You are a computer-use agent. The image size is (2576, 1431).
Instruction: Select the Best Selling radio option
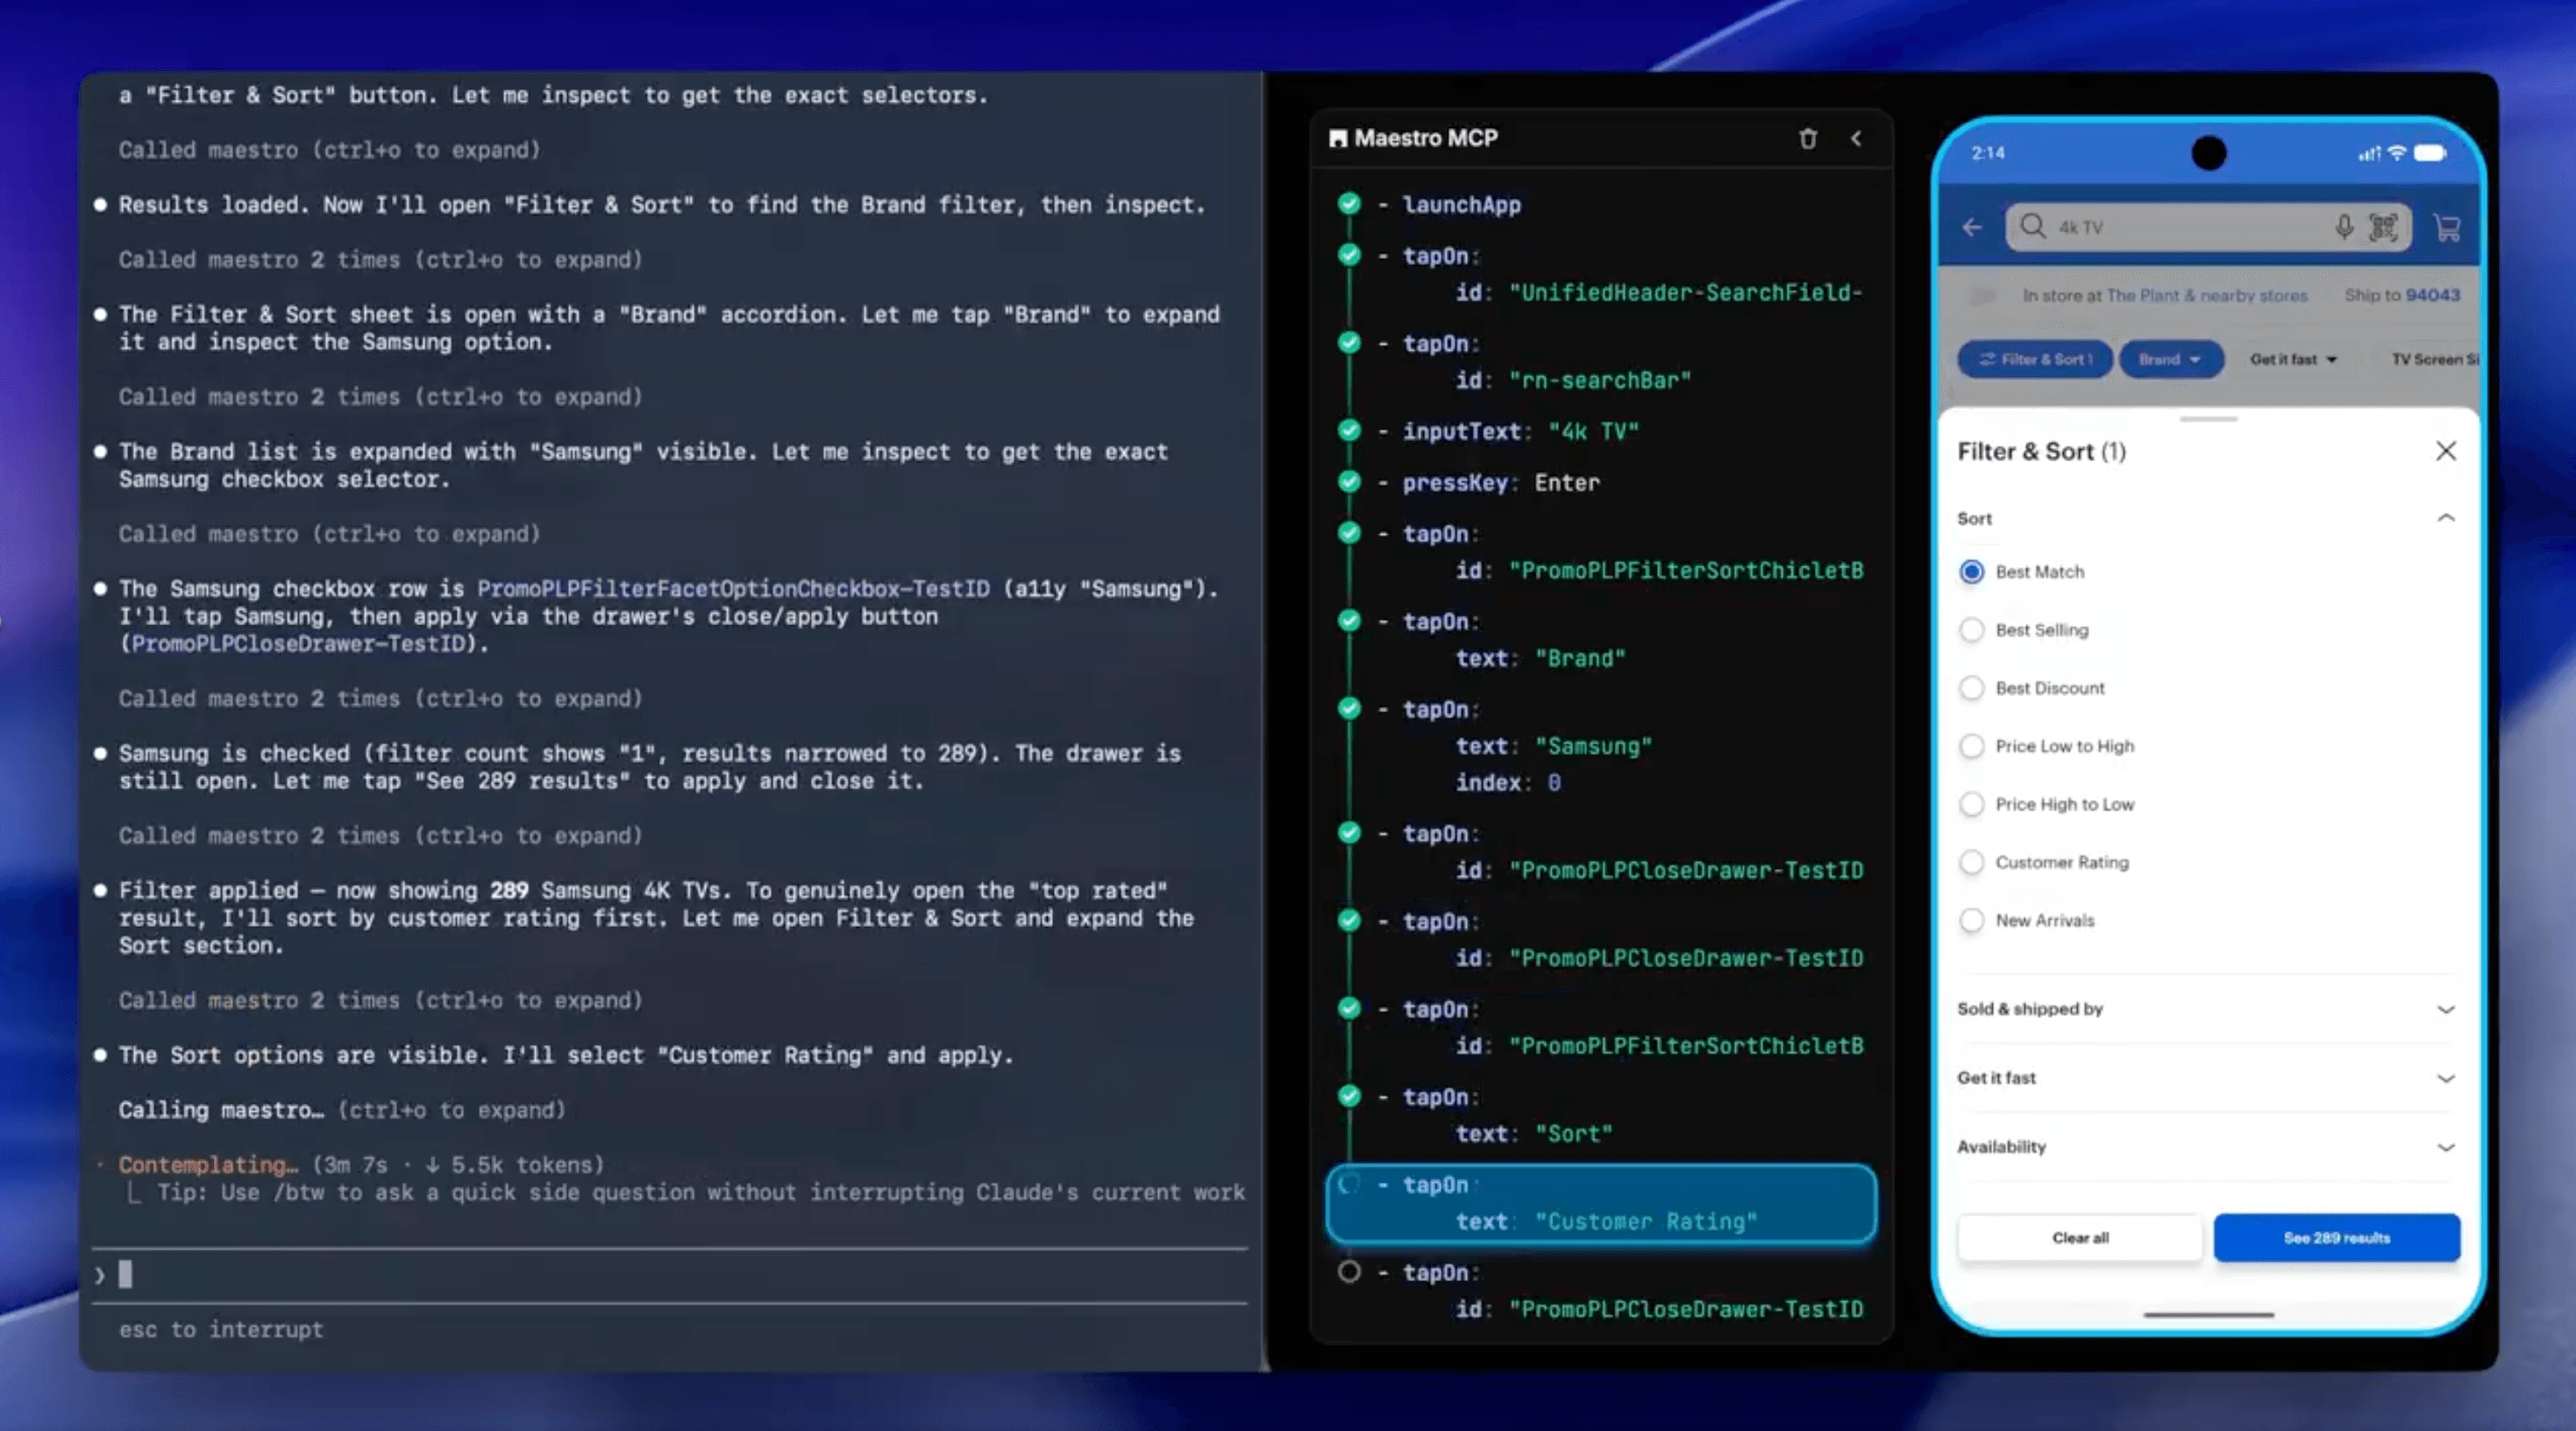coord(1971,630)
